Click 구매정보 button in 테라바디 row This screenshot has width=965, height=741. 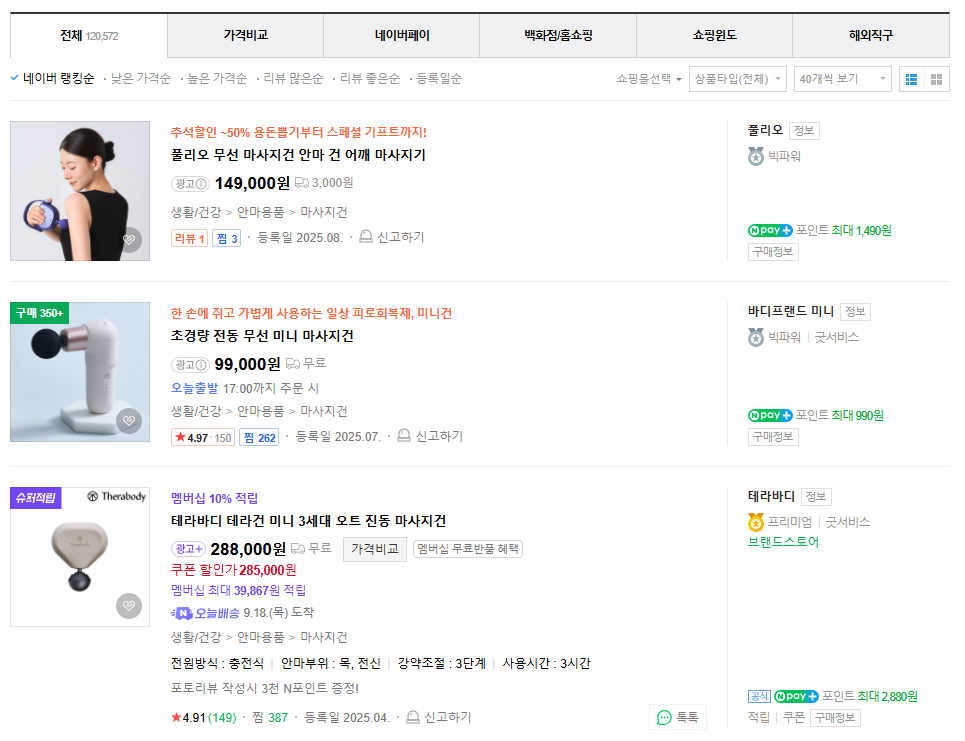tap(835, 718)
